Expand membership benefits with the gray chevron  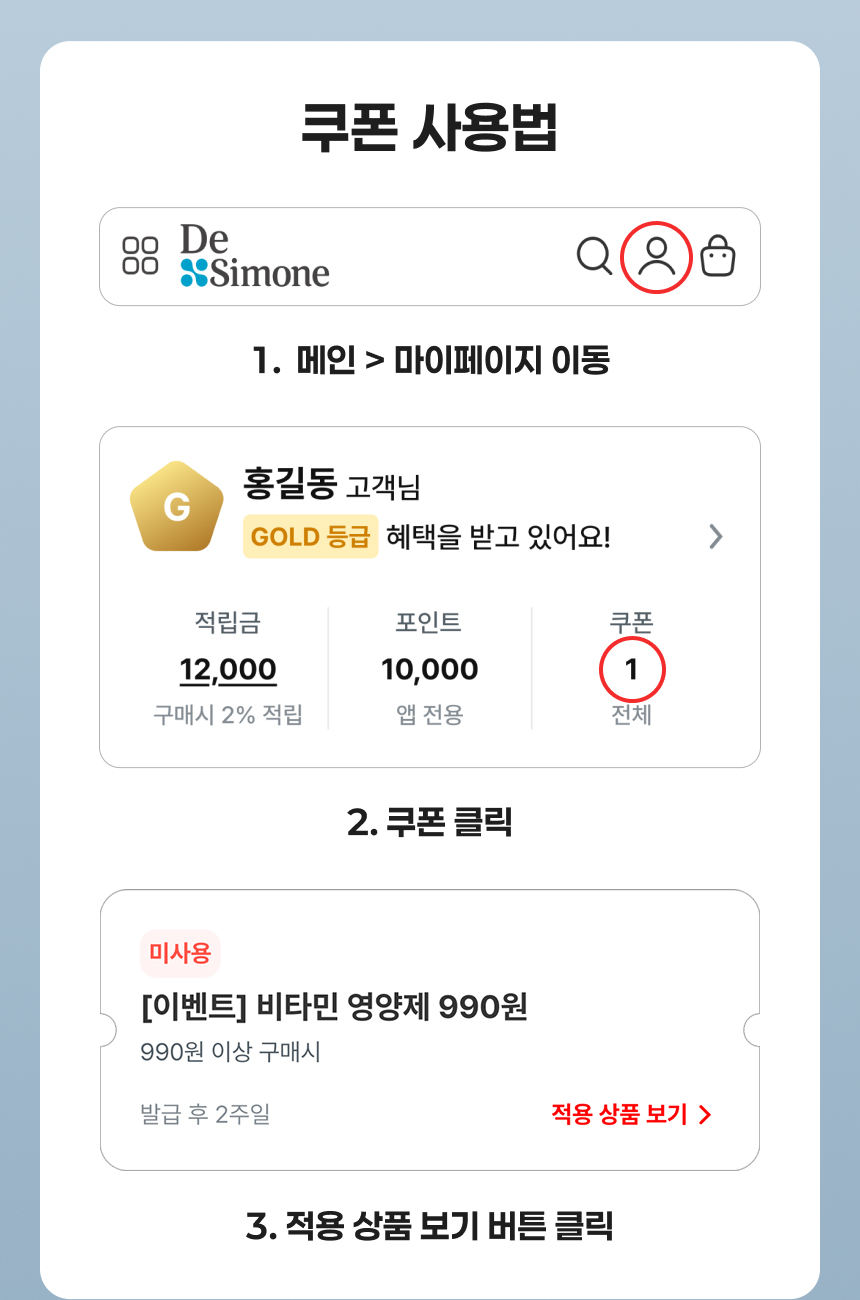715,537
